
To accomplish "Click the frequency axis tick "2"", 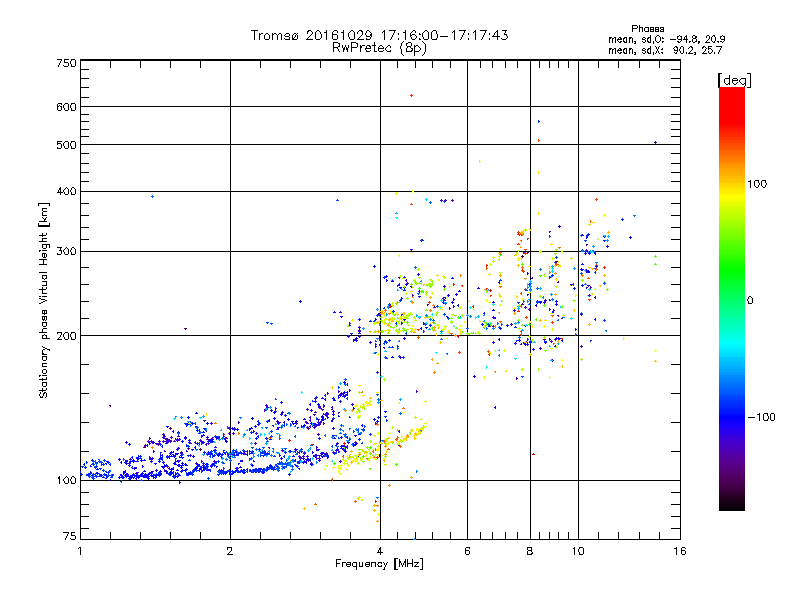I will point(230,551).
